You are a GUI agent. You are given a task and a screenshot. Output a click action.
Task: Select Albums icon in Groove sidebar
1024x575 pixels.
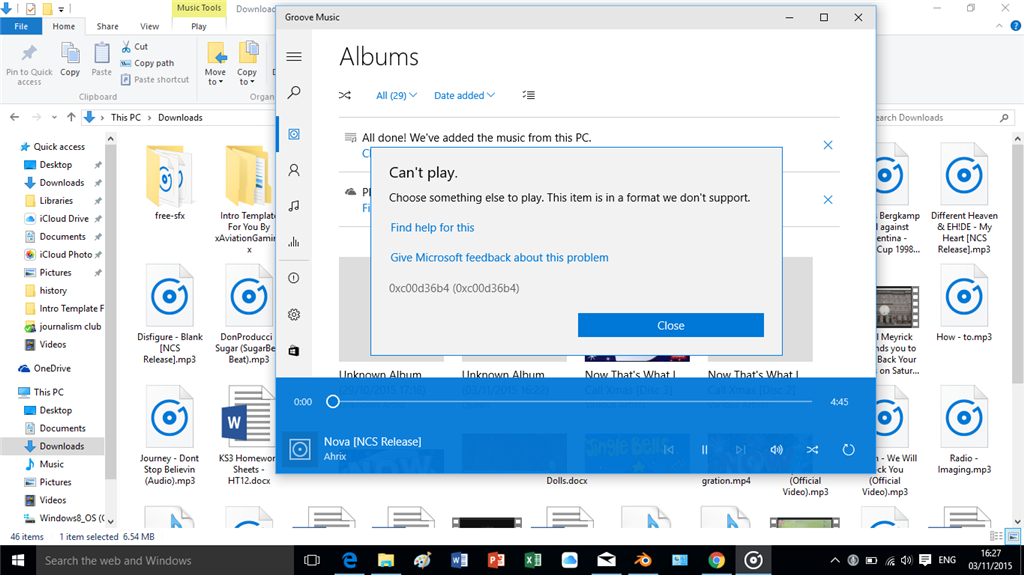coord(294,134)
